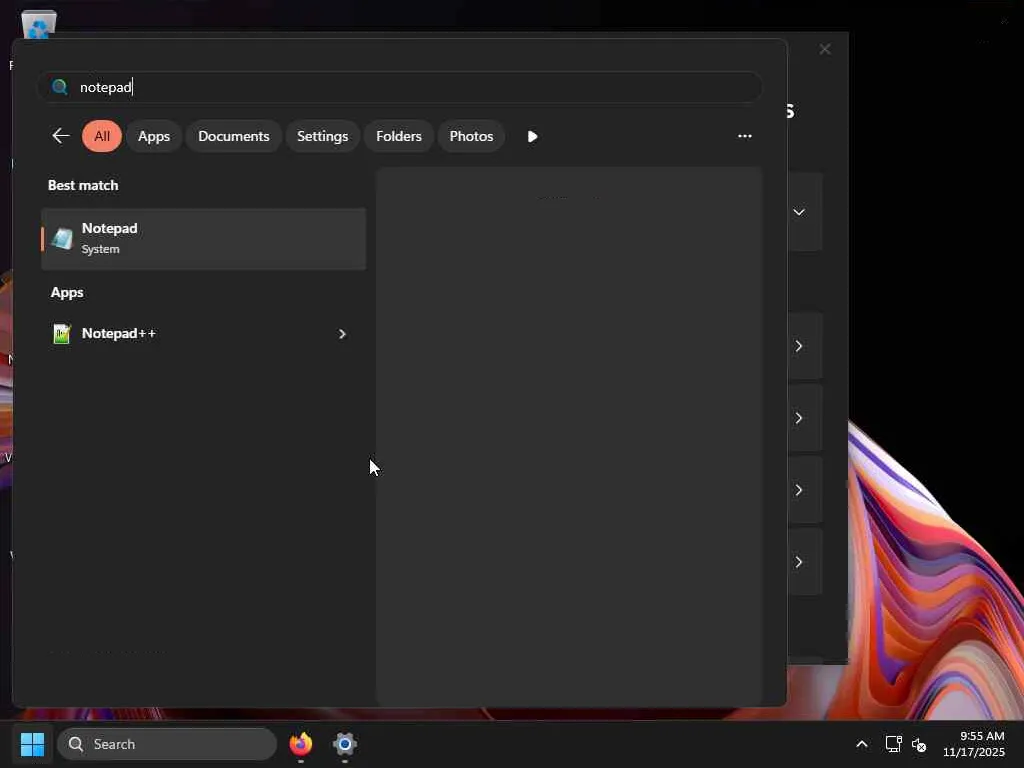The width and height of the screenshot is (1024, 768).
Task: Expand the top dropdown chevron in background window
Action: pyautogui.click(x=799, y=212)
